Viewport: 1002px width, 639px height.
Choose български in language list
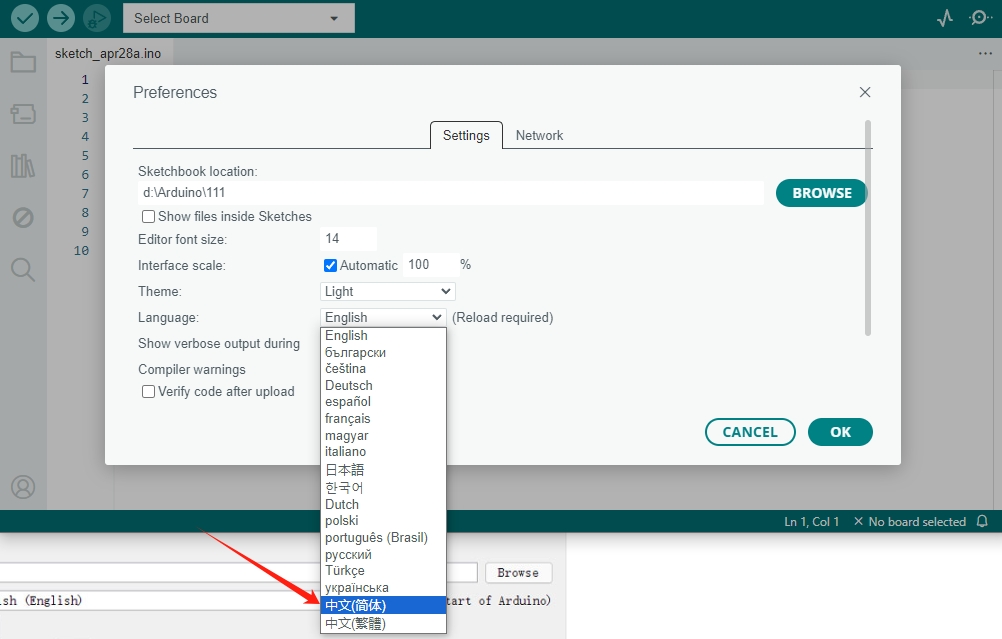[383, 352]
